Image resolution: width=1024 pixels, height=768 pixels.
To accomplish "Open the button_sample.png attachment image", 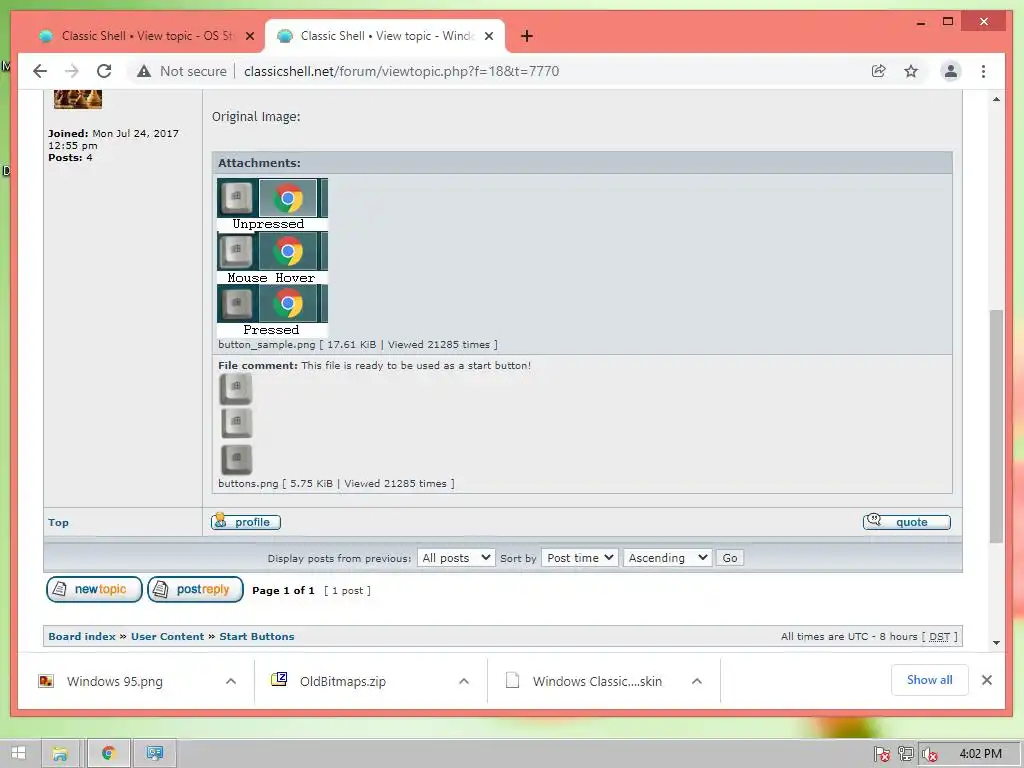I will point(272,258).
